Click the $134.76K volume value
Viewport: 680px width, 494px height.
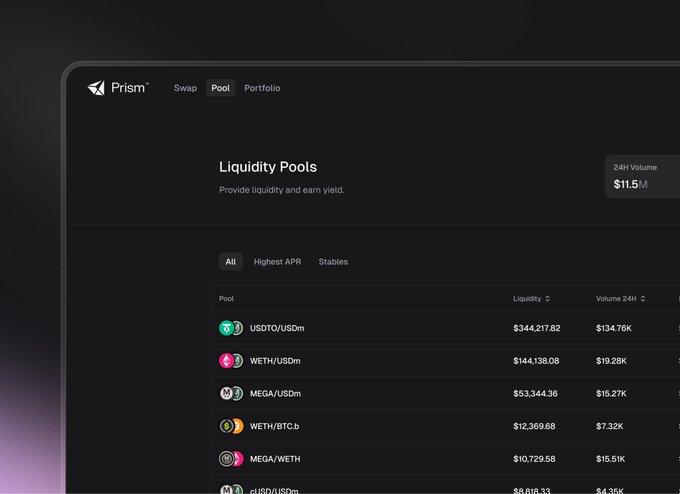614,328
